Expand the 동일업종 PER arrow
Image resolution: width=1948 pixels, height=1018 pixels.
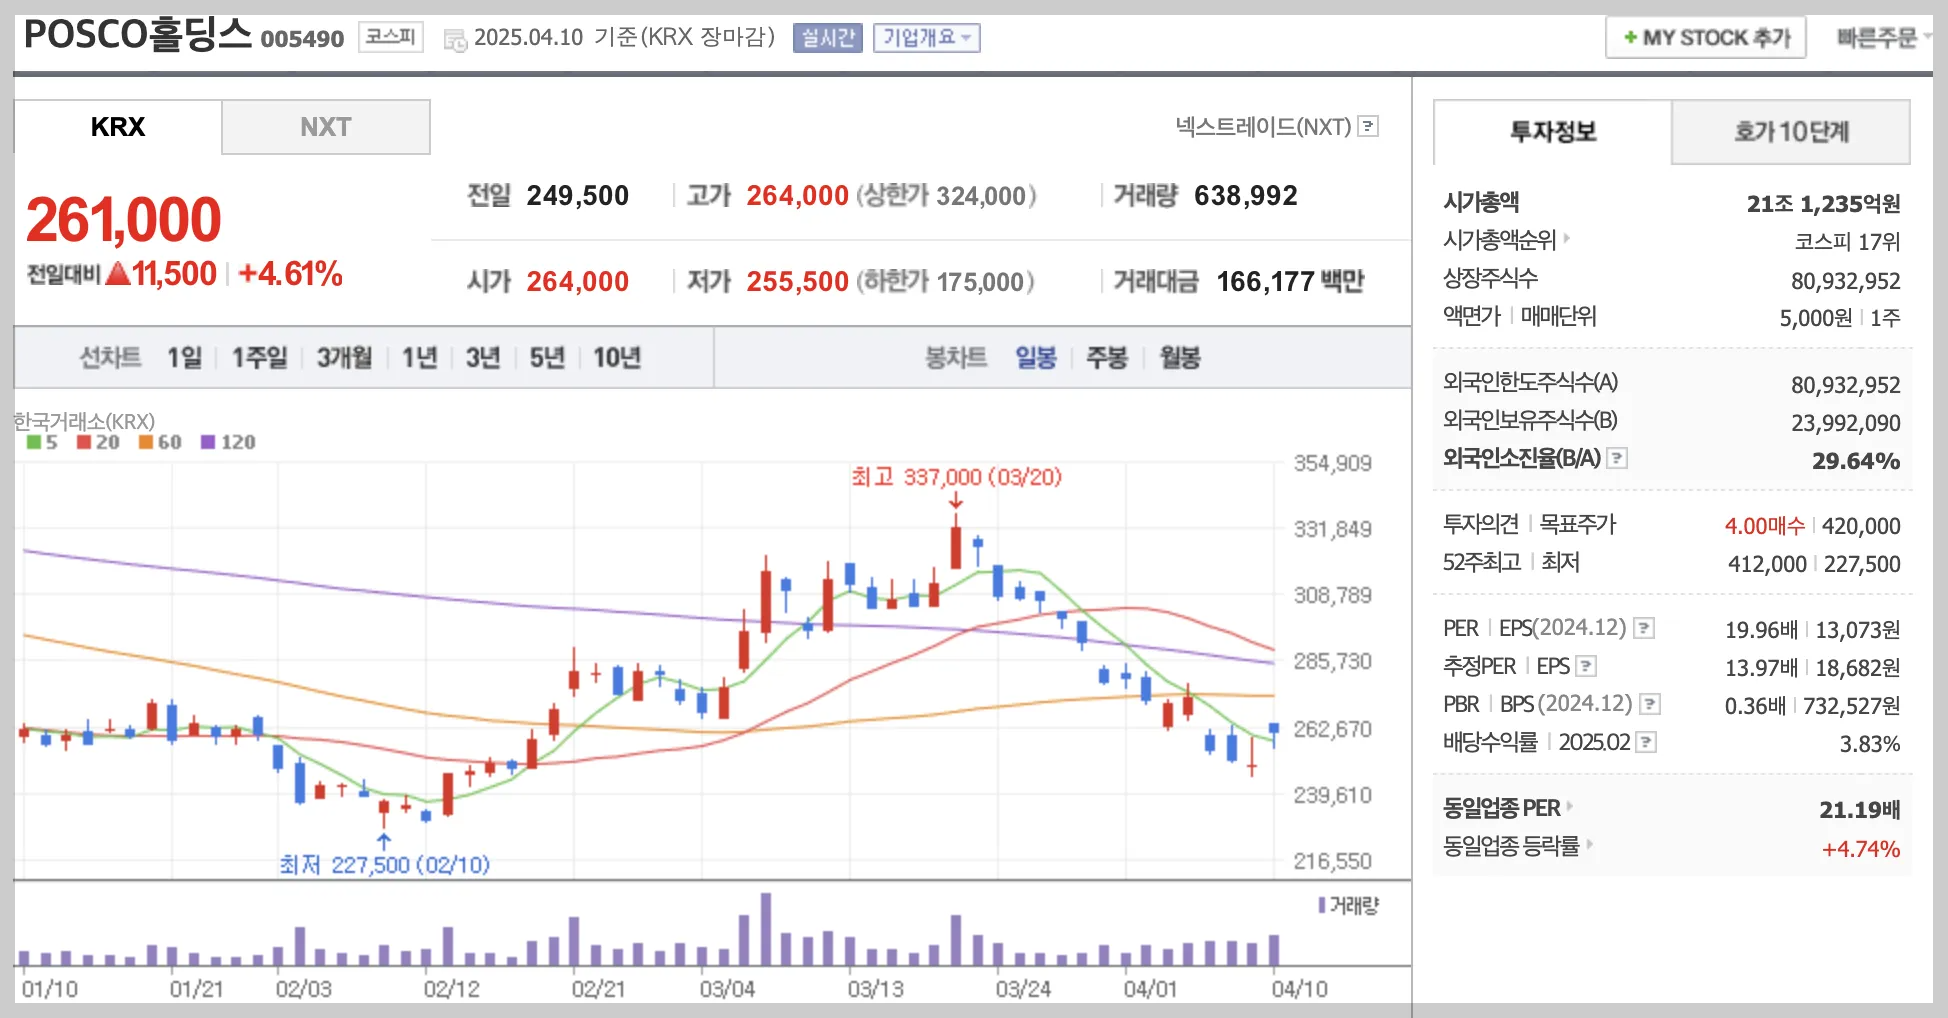[x=1570, y=806]
